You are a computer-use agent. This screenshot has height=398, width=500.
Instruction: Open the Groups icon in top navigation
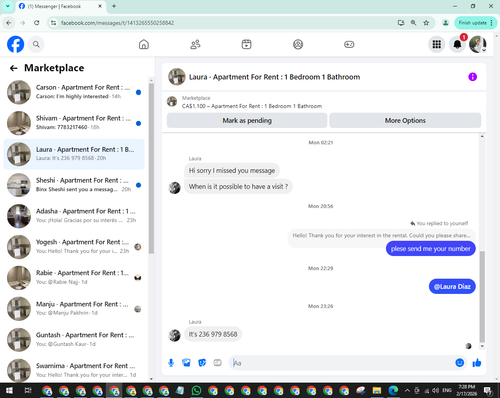pyautogui.click(x=298, y=44)
